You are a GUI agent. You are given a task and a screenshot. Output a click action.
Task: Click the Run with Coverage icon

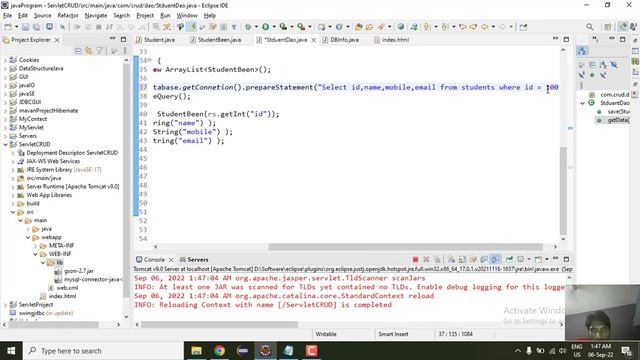pyautogui.click(x=283, y=27)
